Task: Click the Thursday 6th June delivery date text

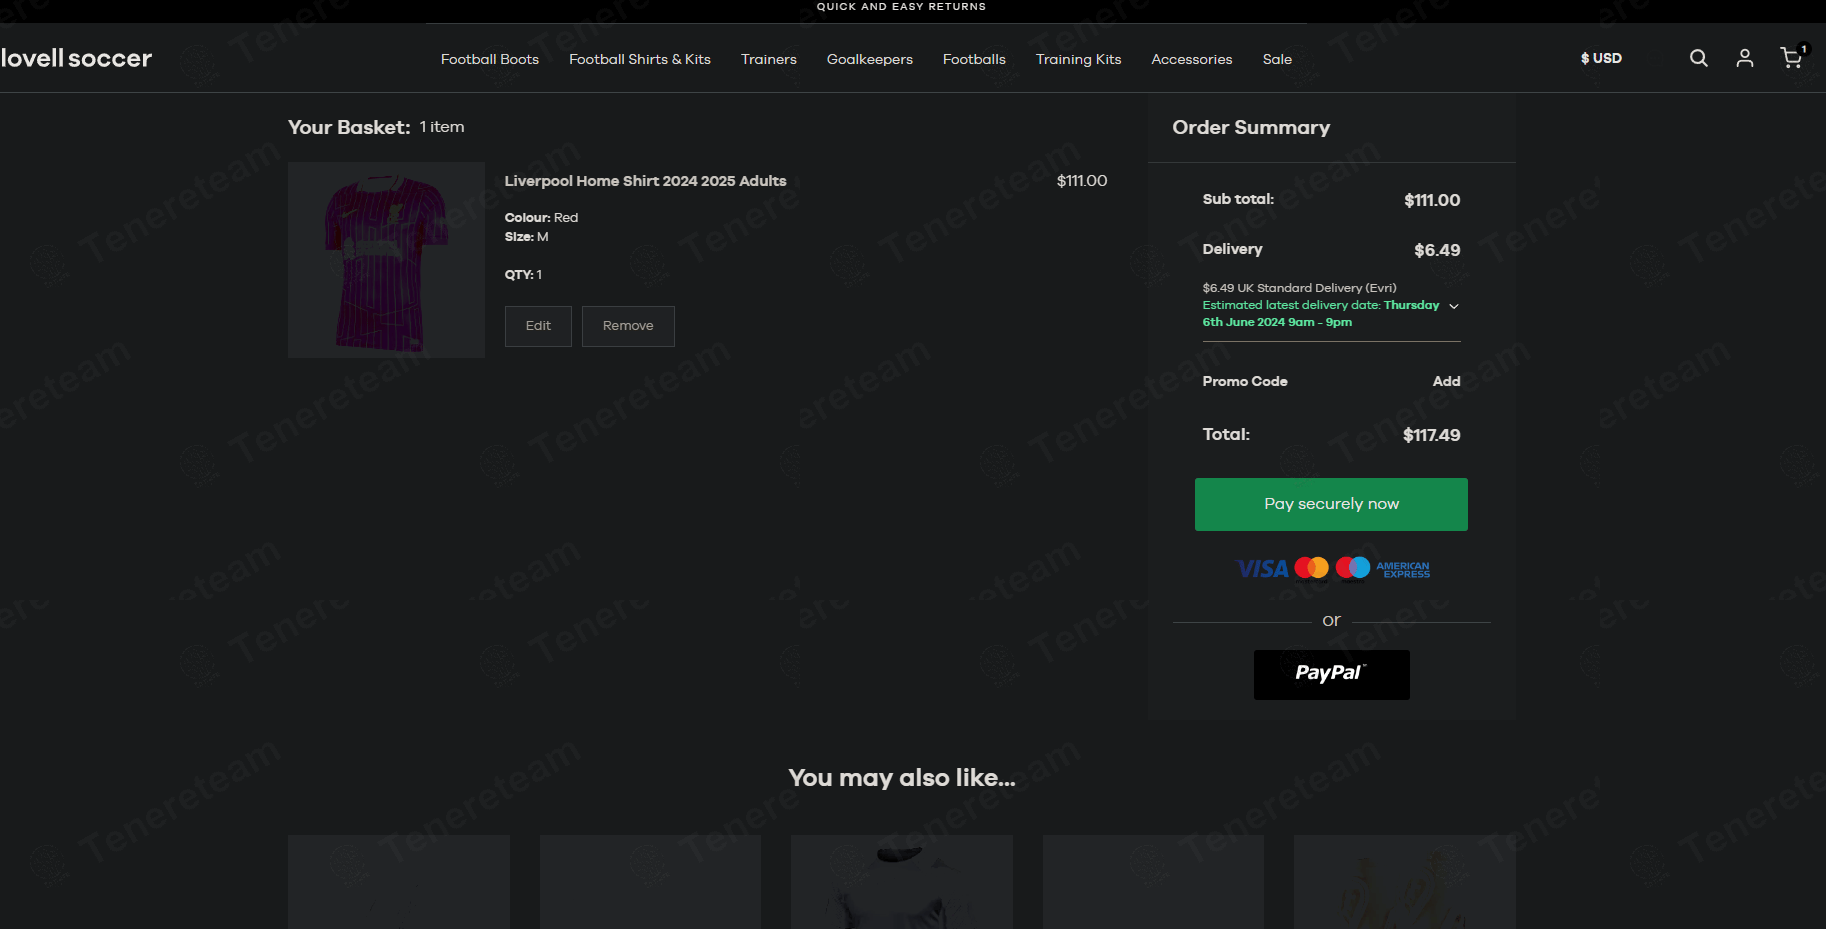Action: (1320, 314)
